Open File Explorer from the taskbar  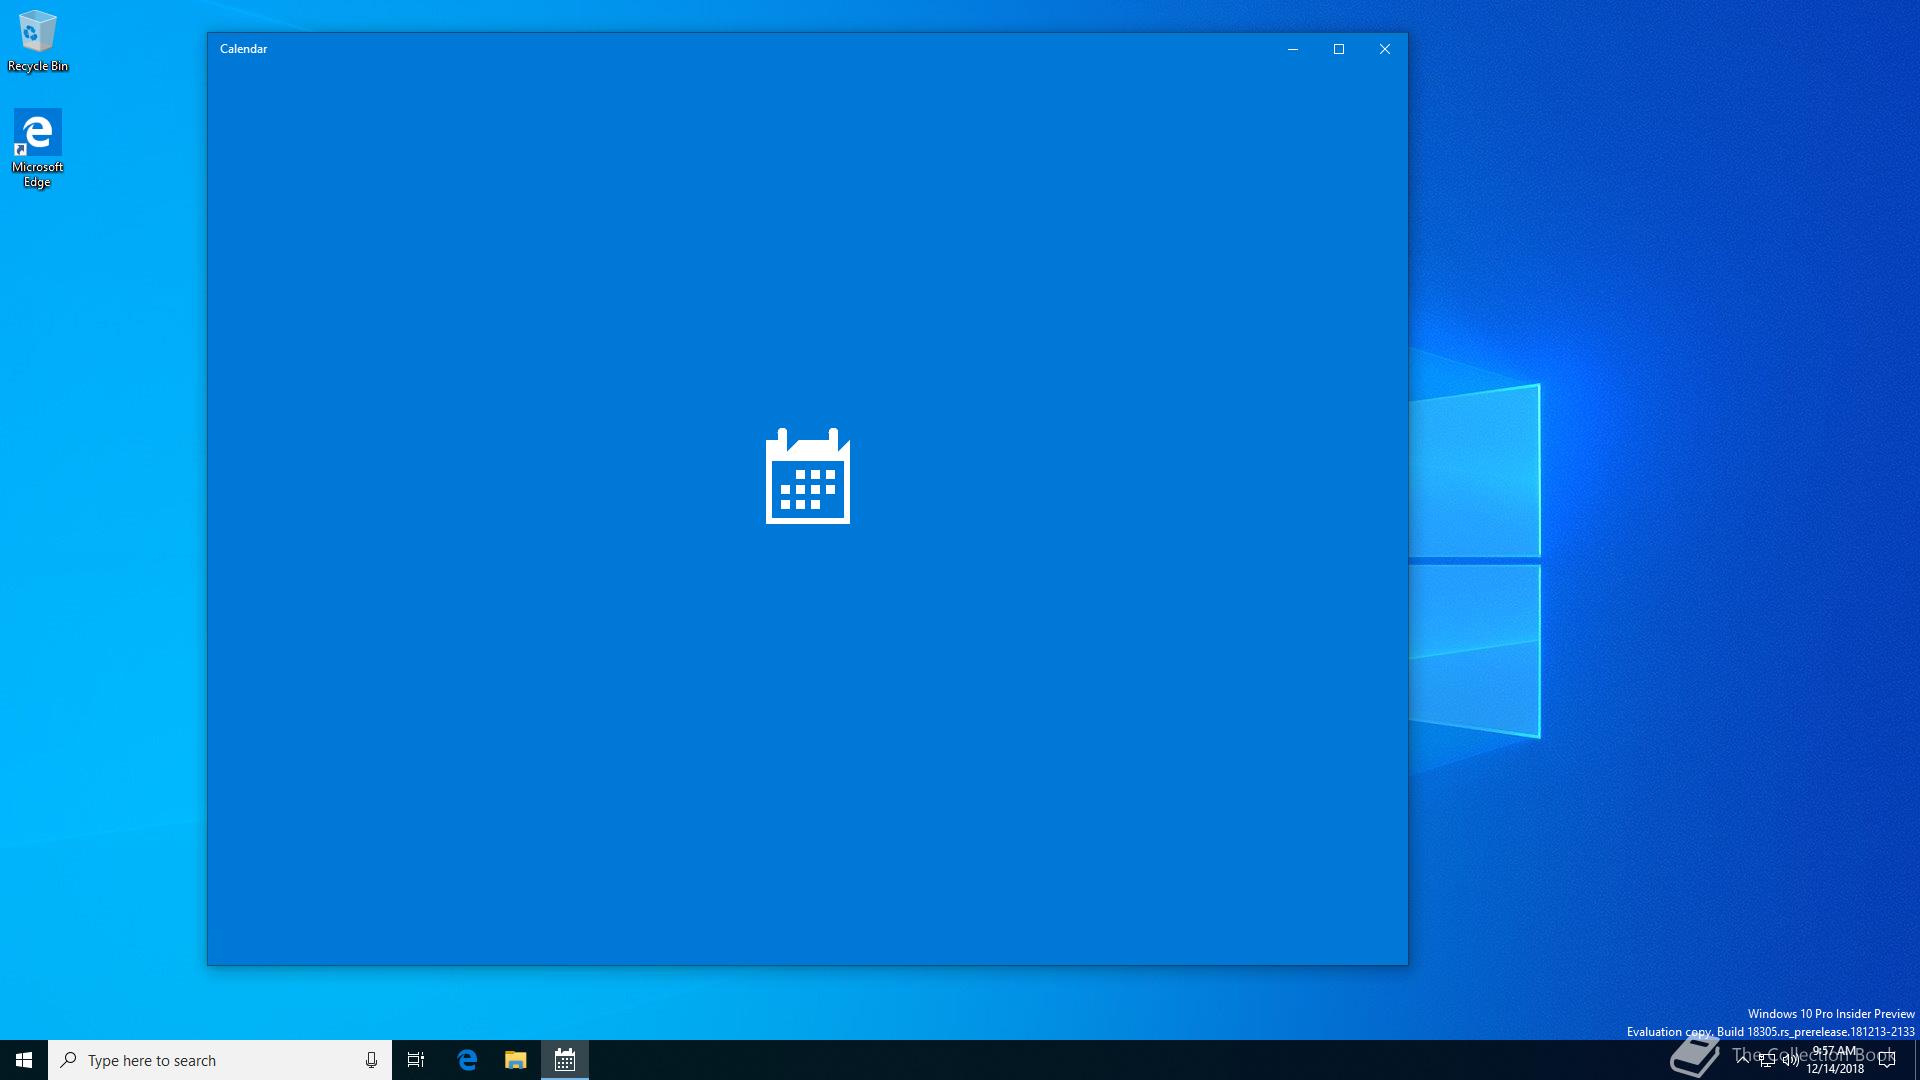[x=515, y=1060]
